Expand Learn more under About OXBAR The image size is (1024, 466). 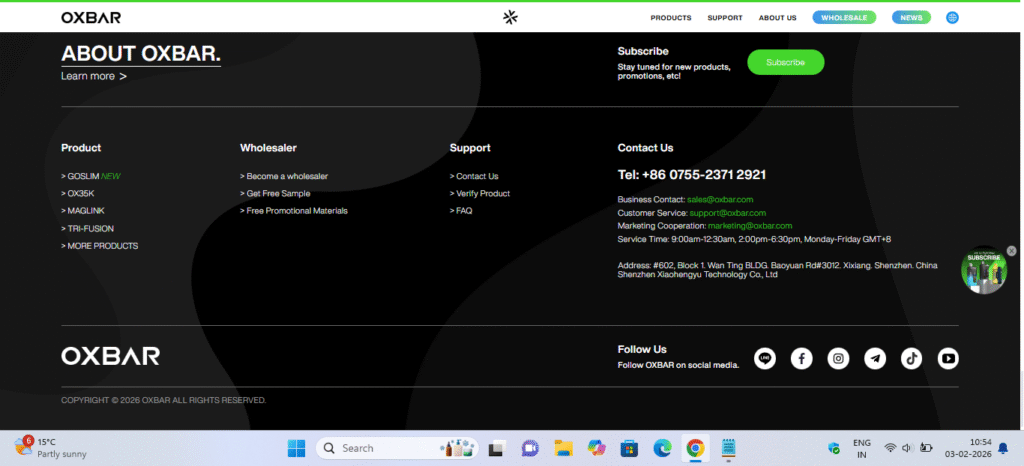[x=93, y=76]
